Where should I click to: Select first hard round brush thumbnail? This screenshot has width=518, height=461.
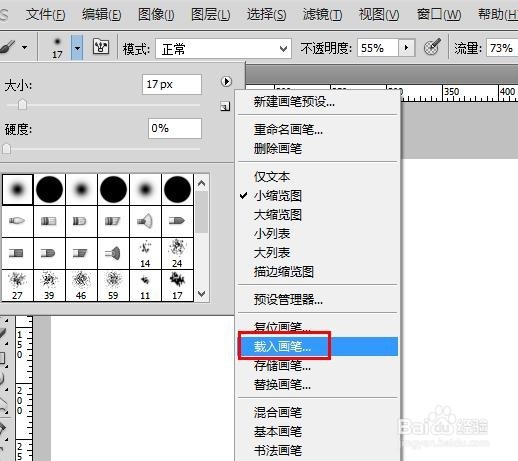(x=49, y=189)
